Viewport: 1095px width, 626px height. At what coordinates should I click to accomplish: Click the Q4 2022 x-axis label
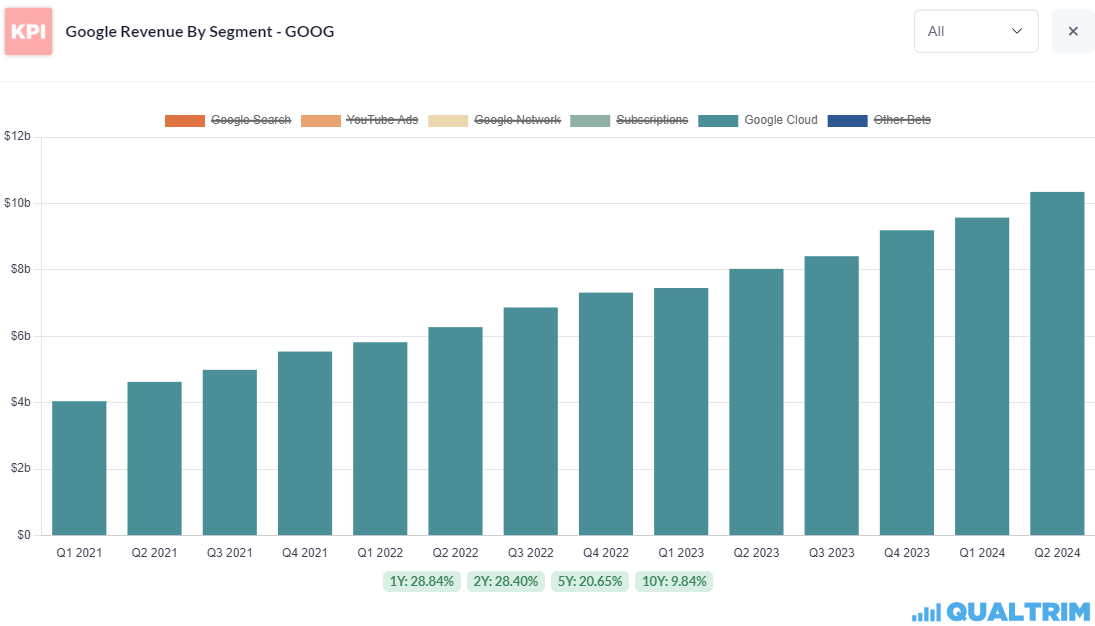[x=606, y=553]
